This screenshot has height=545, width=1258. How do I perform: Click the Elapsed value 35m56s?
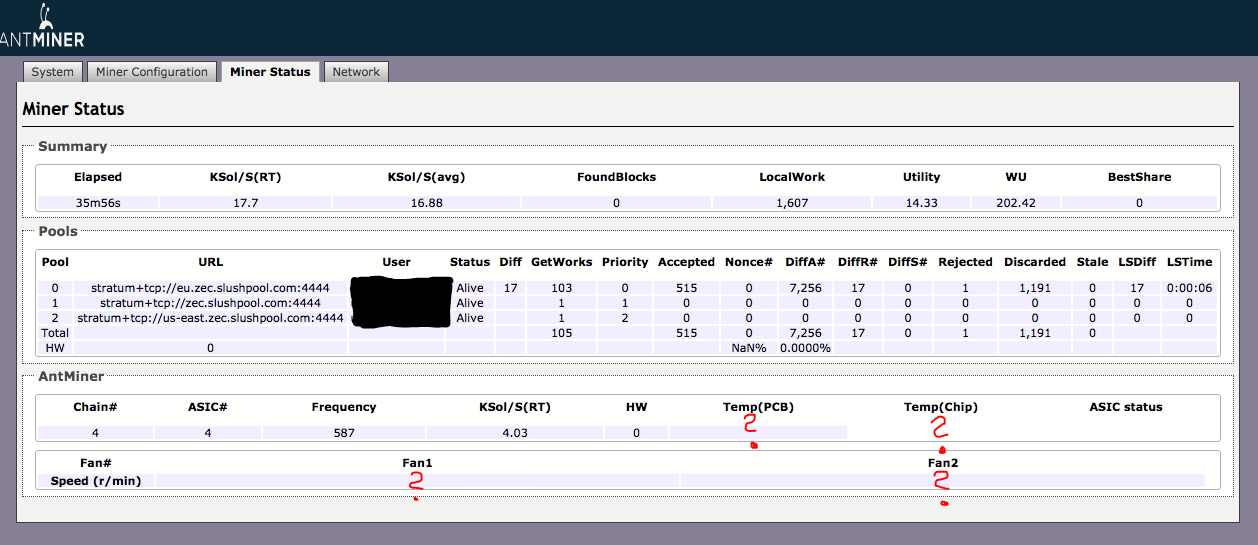(98, 203)
